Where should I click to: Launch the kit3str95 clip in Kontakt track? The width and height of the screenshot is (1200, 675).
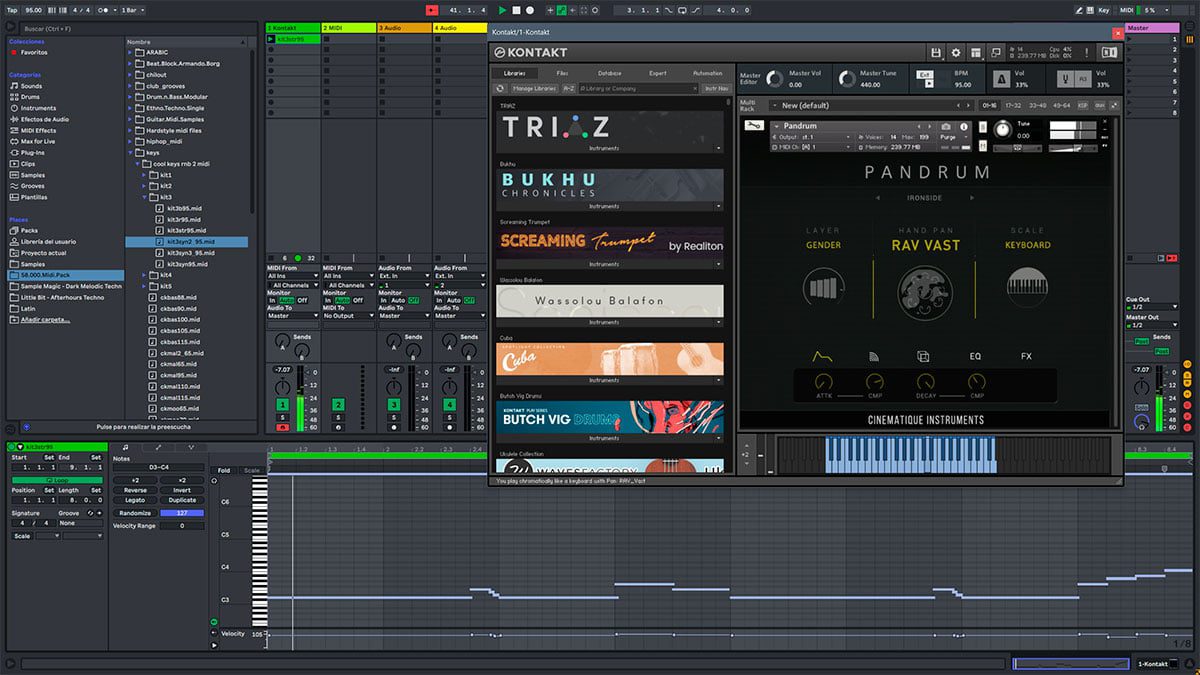(x=272, y=39)
